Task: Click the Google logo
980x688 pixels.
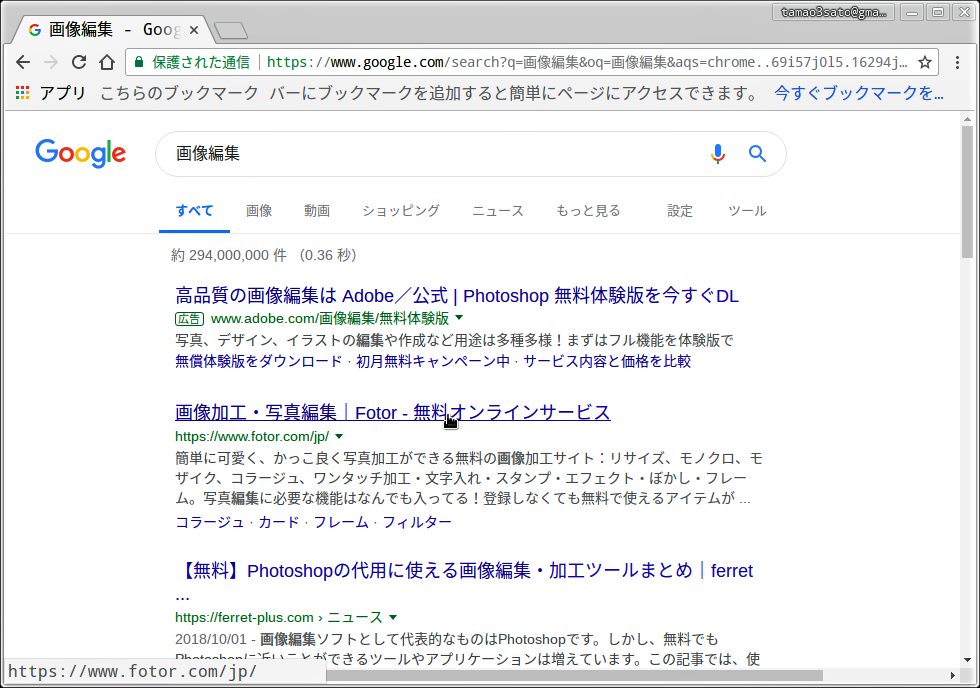Action: (81, 154)
